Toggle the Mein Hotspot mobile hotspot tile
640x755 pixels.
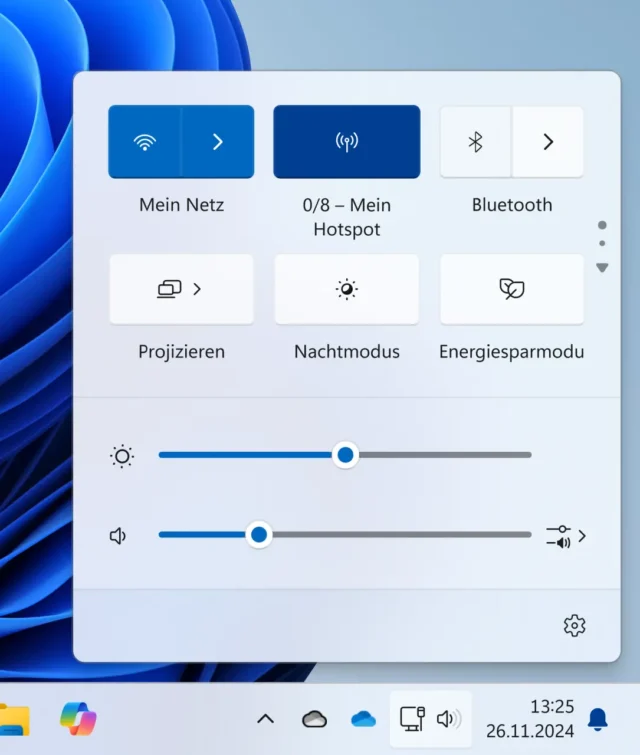pyautogui.click(x=346, y=142)
